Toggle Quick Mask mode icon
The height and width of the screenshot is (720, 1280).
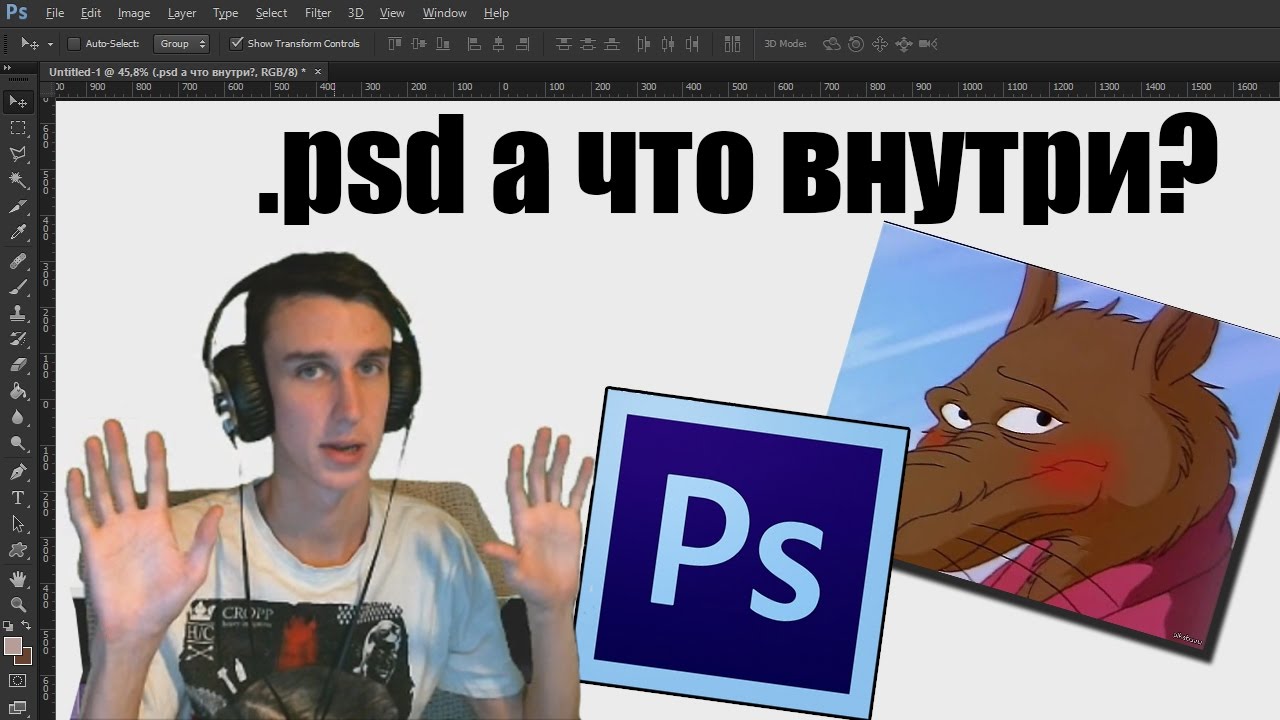[18, 681]
